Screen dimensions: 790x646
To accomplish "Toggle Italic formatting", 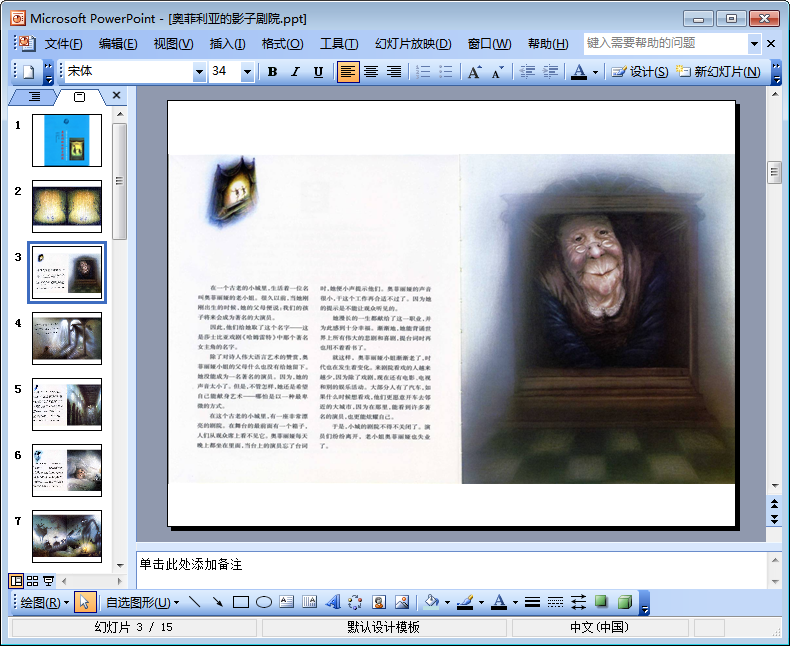I will coord(295,72).
